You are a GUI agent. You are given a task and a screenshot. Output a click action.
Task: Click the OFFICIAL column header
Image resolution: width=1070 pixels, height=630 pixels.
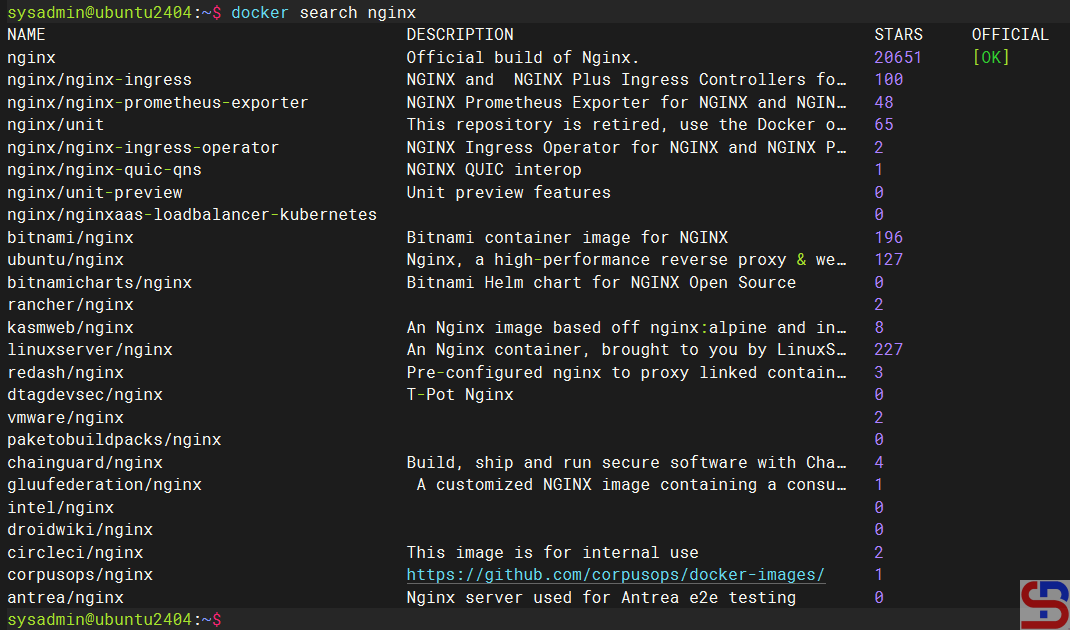click(x=1010, y=35)
